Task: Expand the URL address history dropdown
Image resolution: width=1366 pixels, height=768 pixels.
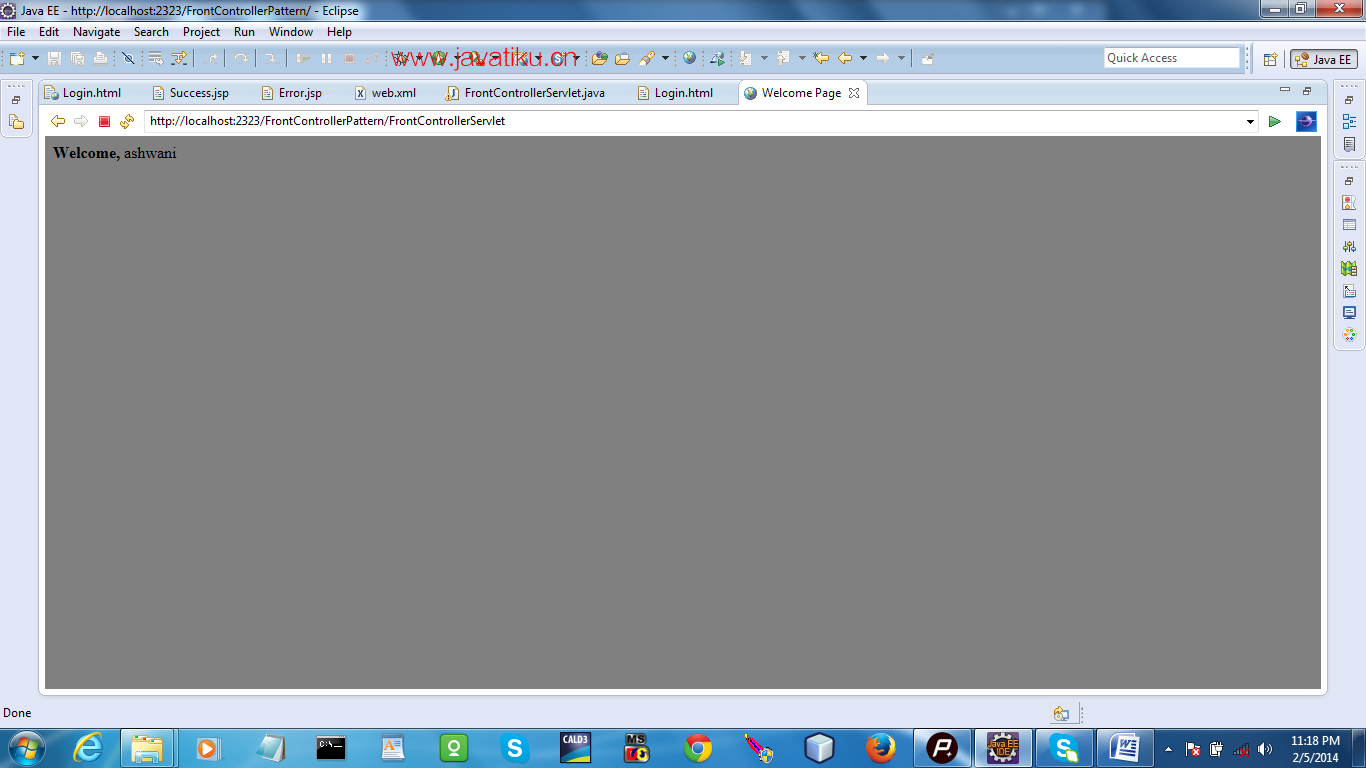Action: (x=1250, y=122)
